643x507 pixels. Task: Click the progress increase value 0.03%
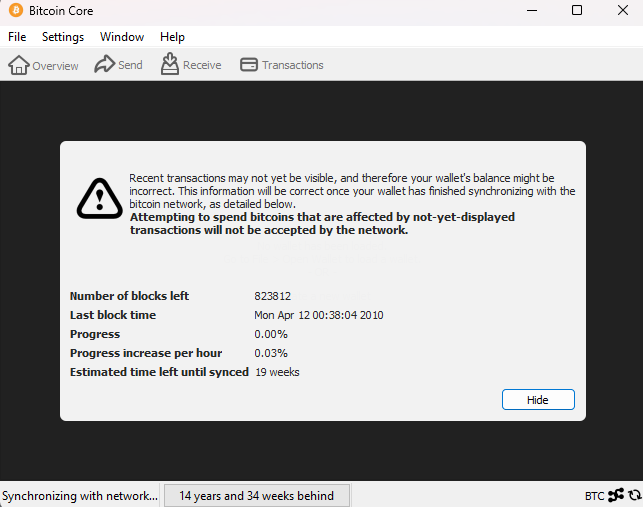271,353
